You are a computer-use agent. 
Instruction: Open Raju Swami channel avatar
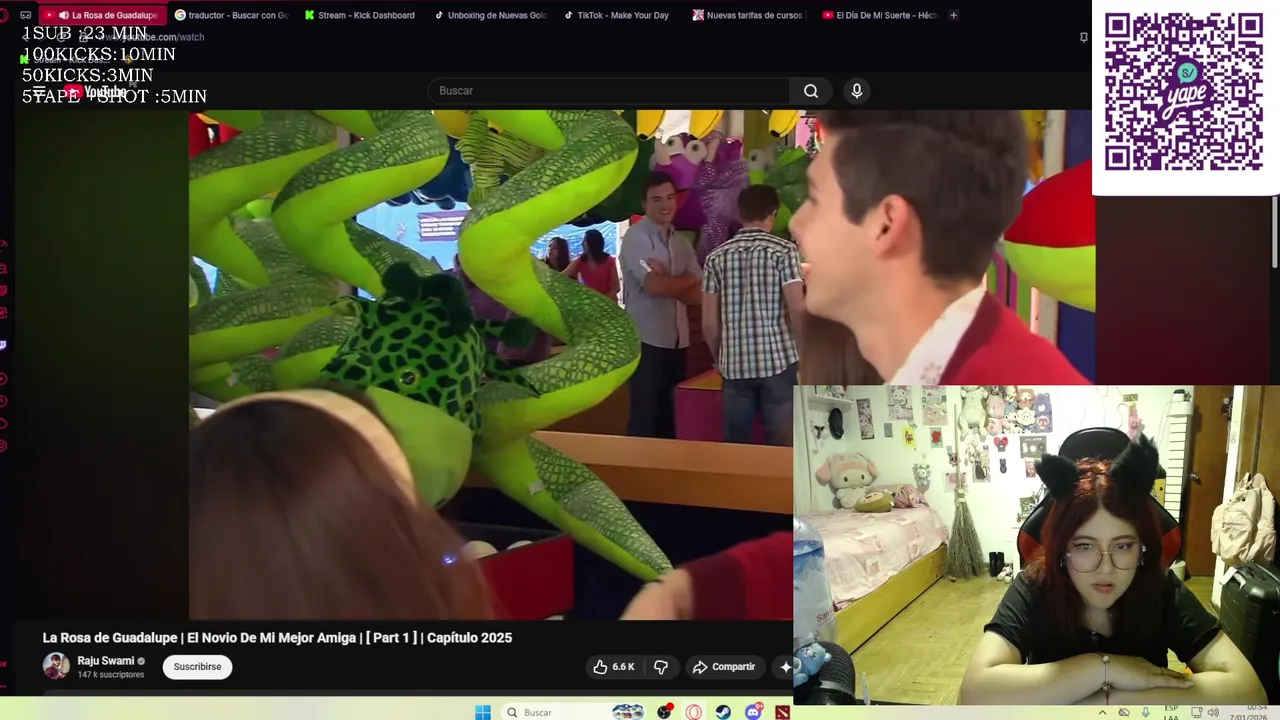[56, 666]
